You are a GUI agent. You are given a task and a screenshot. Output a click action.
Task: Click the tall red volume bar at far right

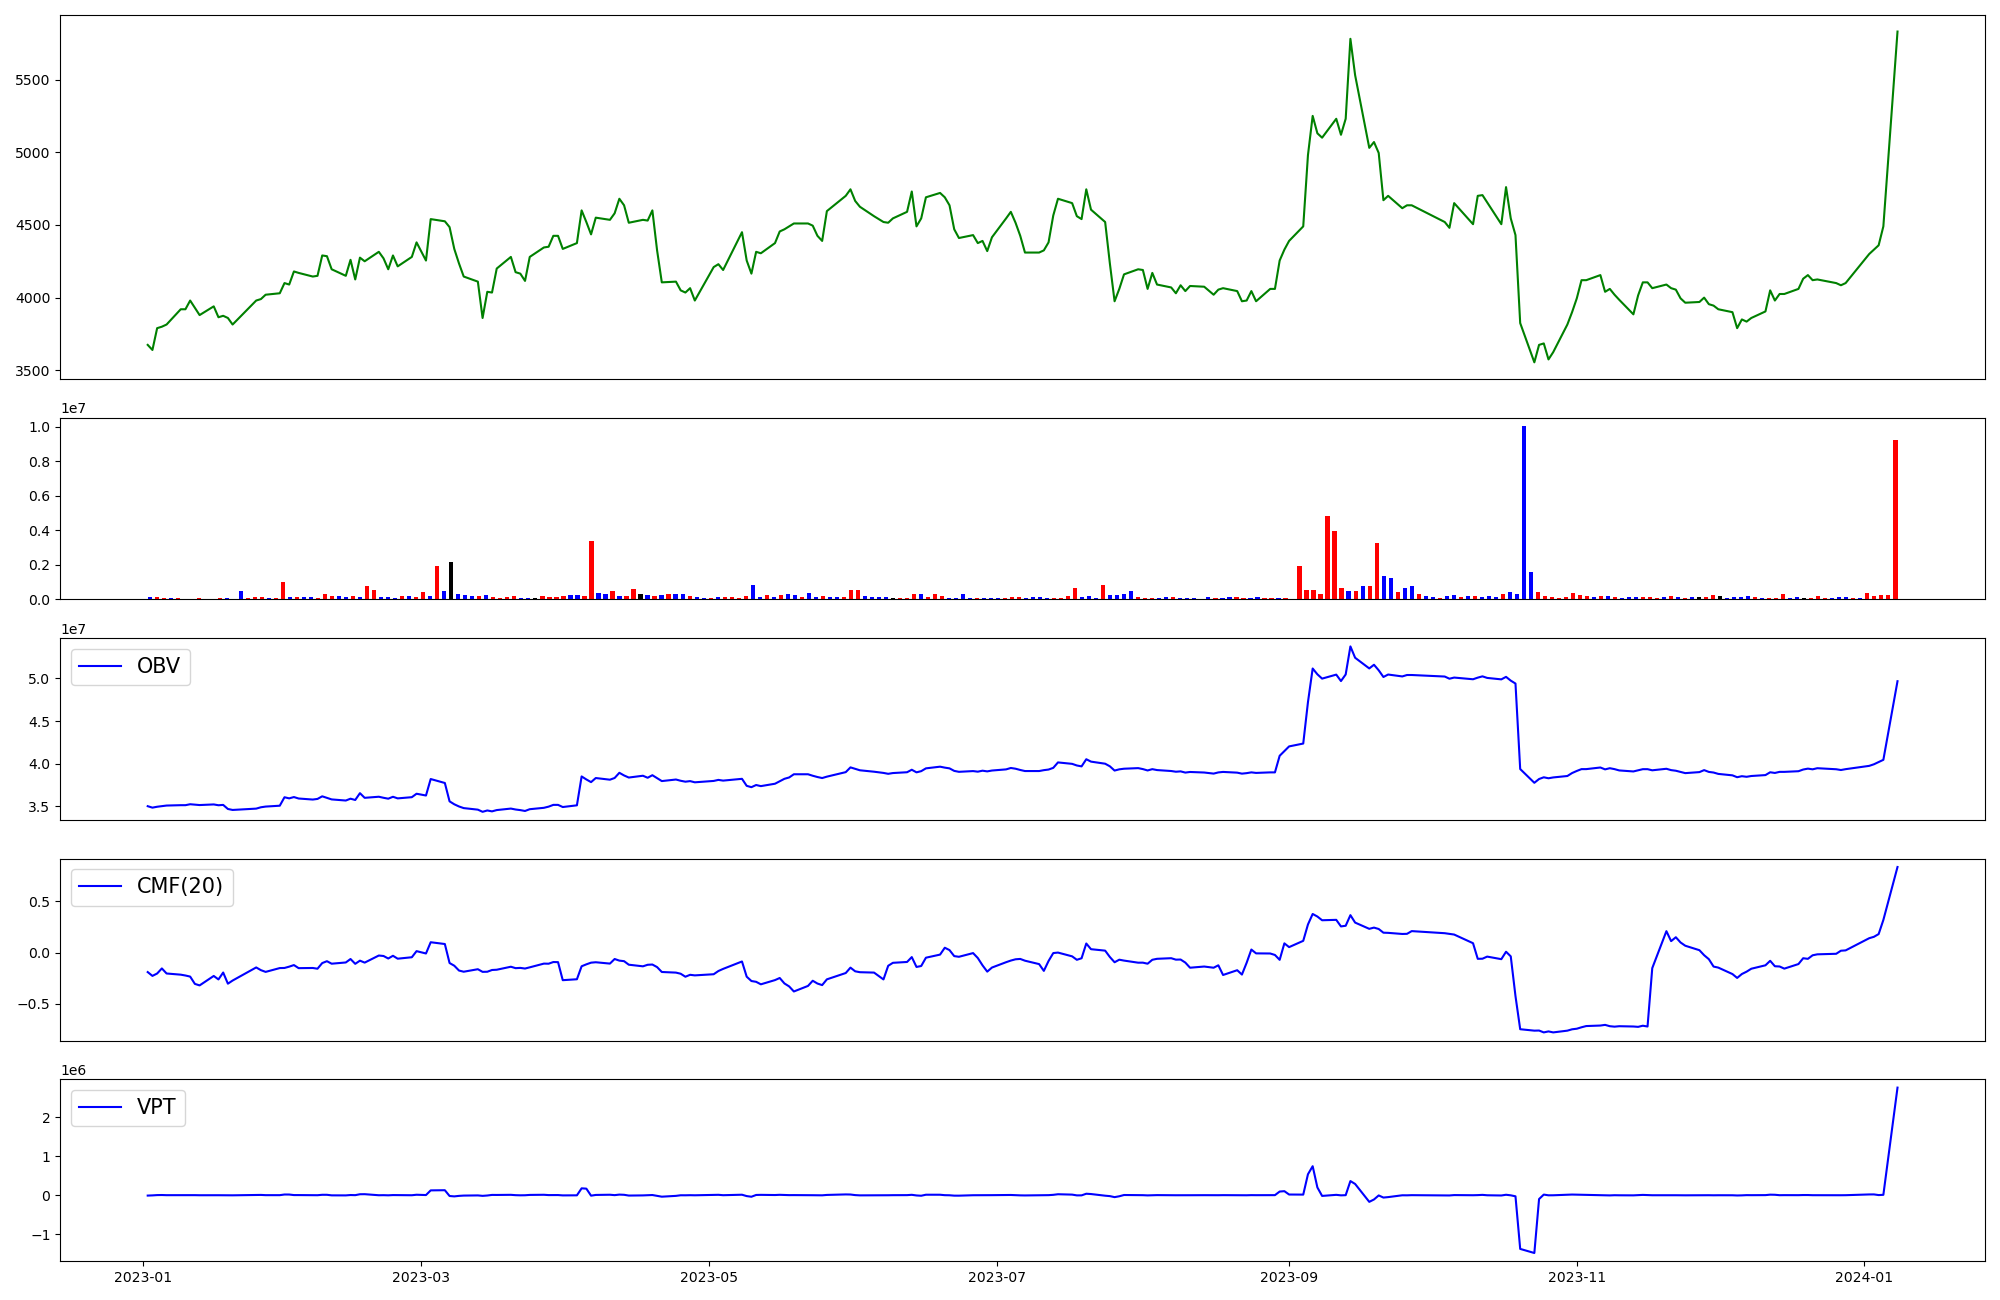pyautogui.click(x=1895, y=520)
